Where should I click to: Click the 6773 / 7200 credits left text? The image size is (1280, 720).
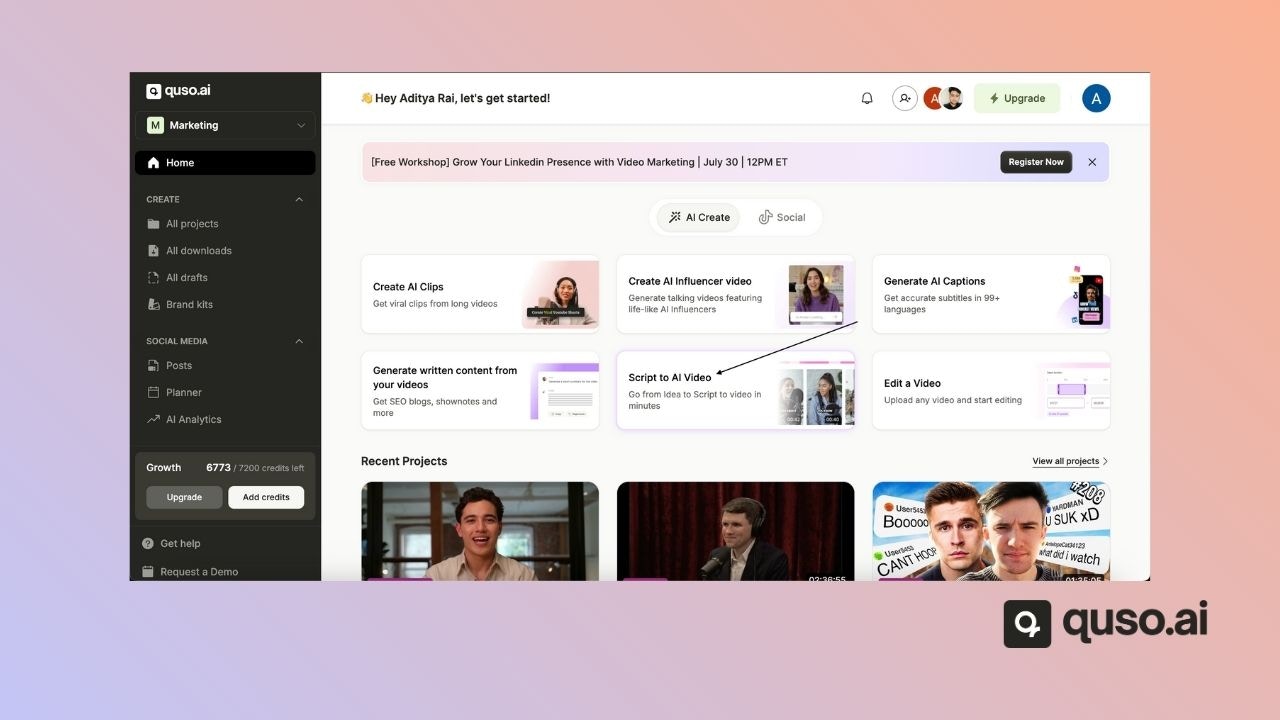point(255,468)
